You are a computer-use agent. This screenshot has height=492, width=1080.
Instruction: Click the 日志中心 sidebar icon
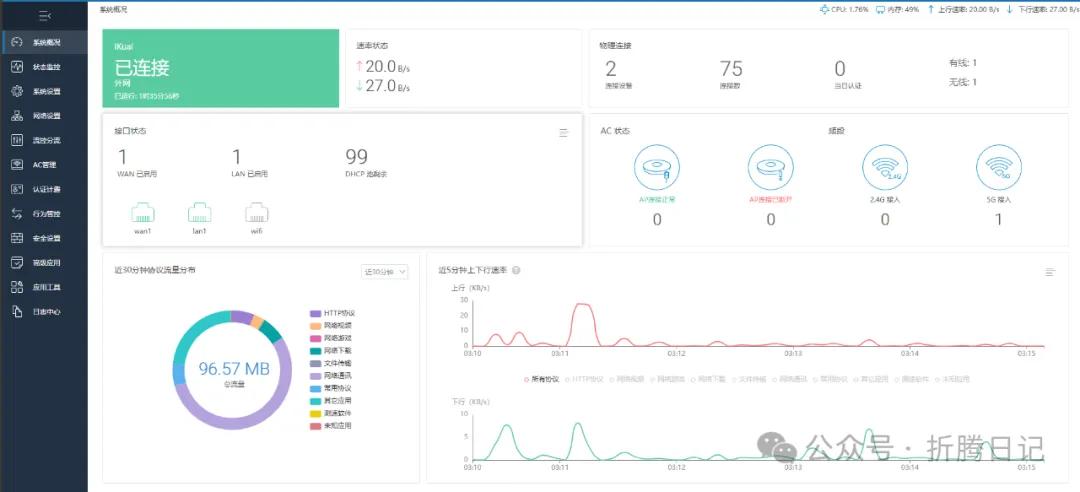tap(17, 311)
